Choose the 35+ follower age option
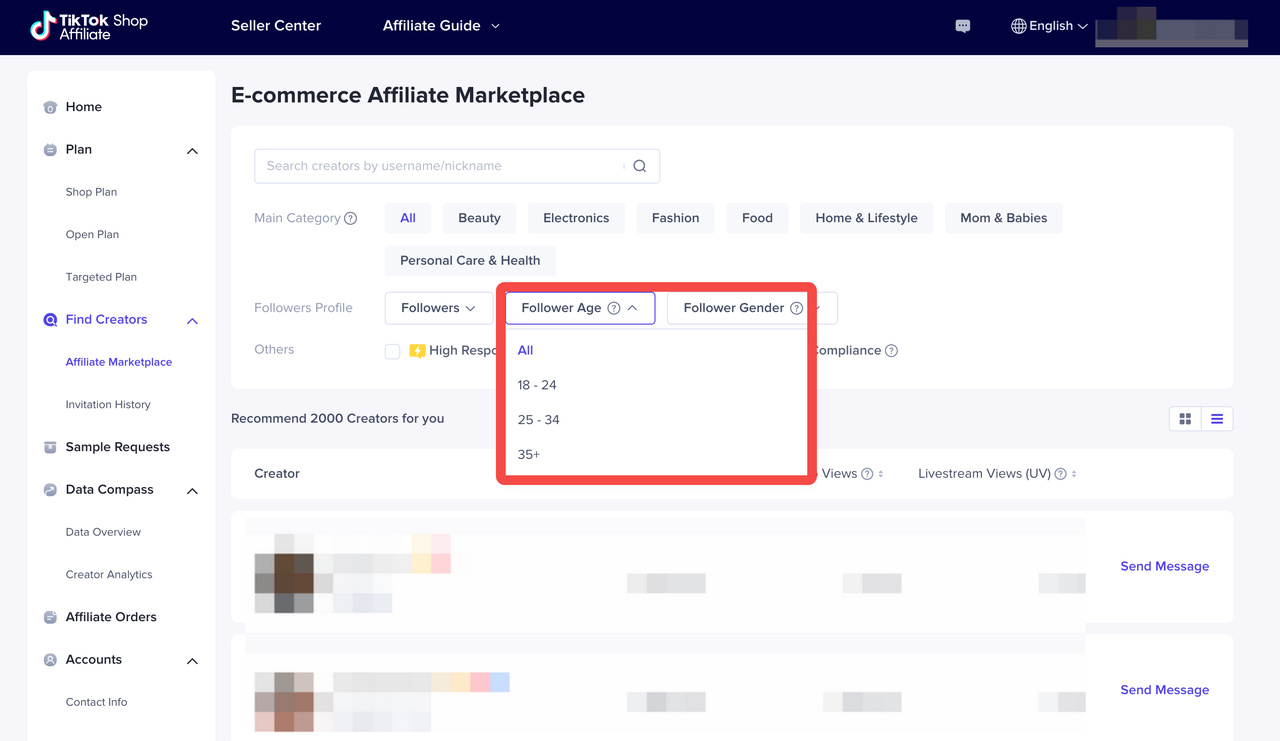The height and width of the screenshot is (741, 1280). point(529,454)
